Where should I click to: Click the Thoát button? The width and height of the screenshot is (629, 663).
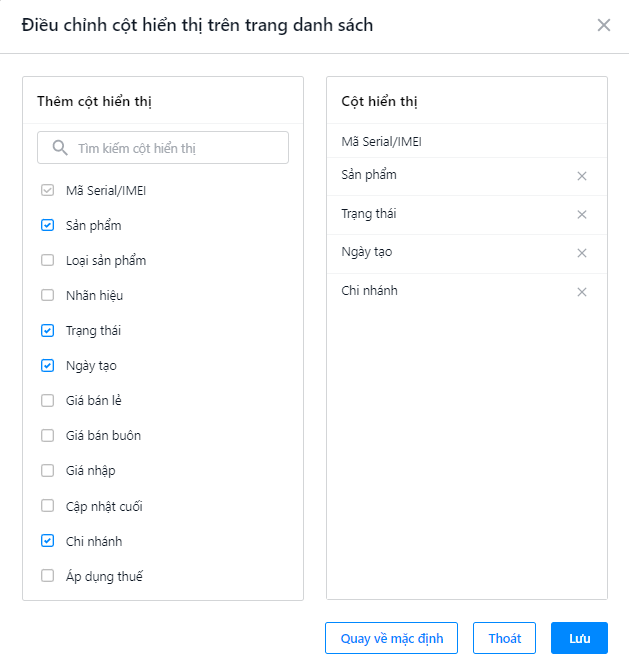click(x=504, y=638)
